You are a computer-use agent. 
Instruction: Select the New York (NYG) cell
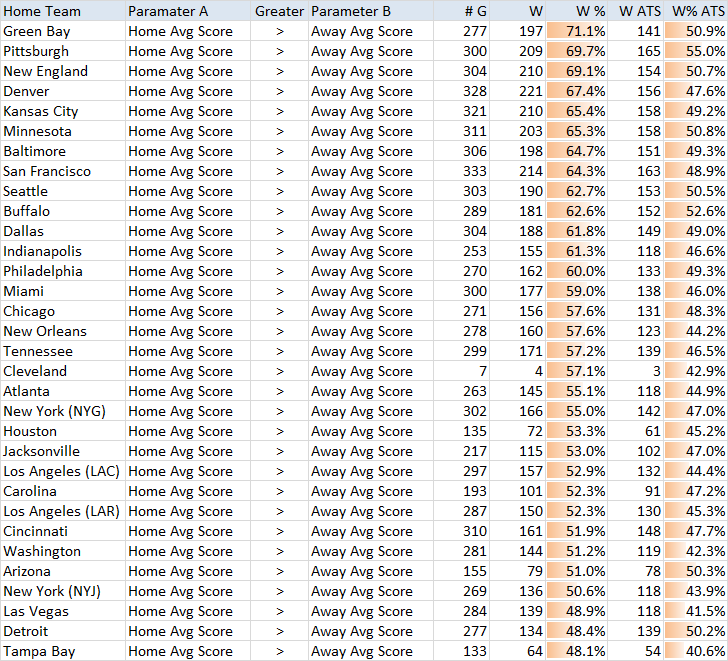pyautogui.click(x=63, y=410)
